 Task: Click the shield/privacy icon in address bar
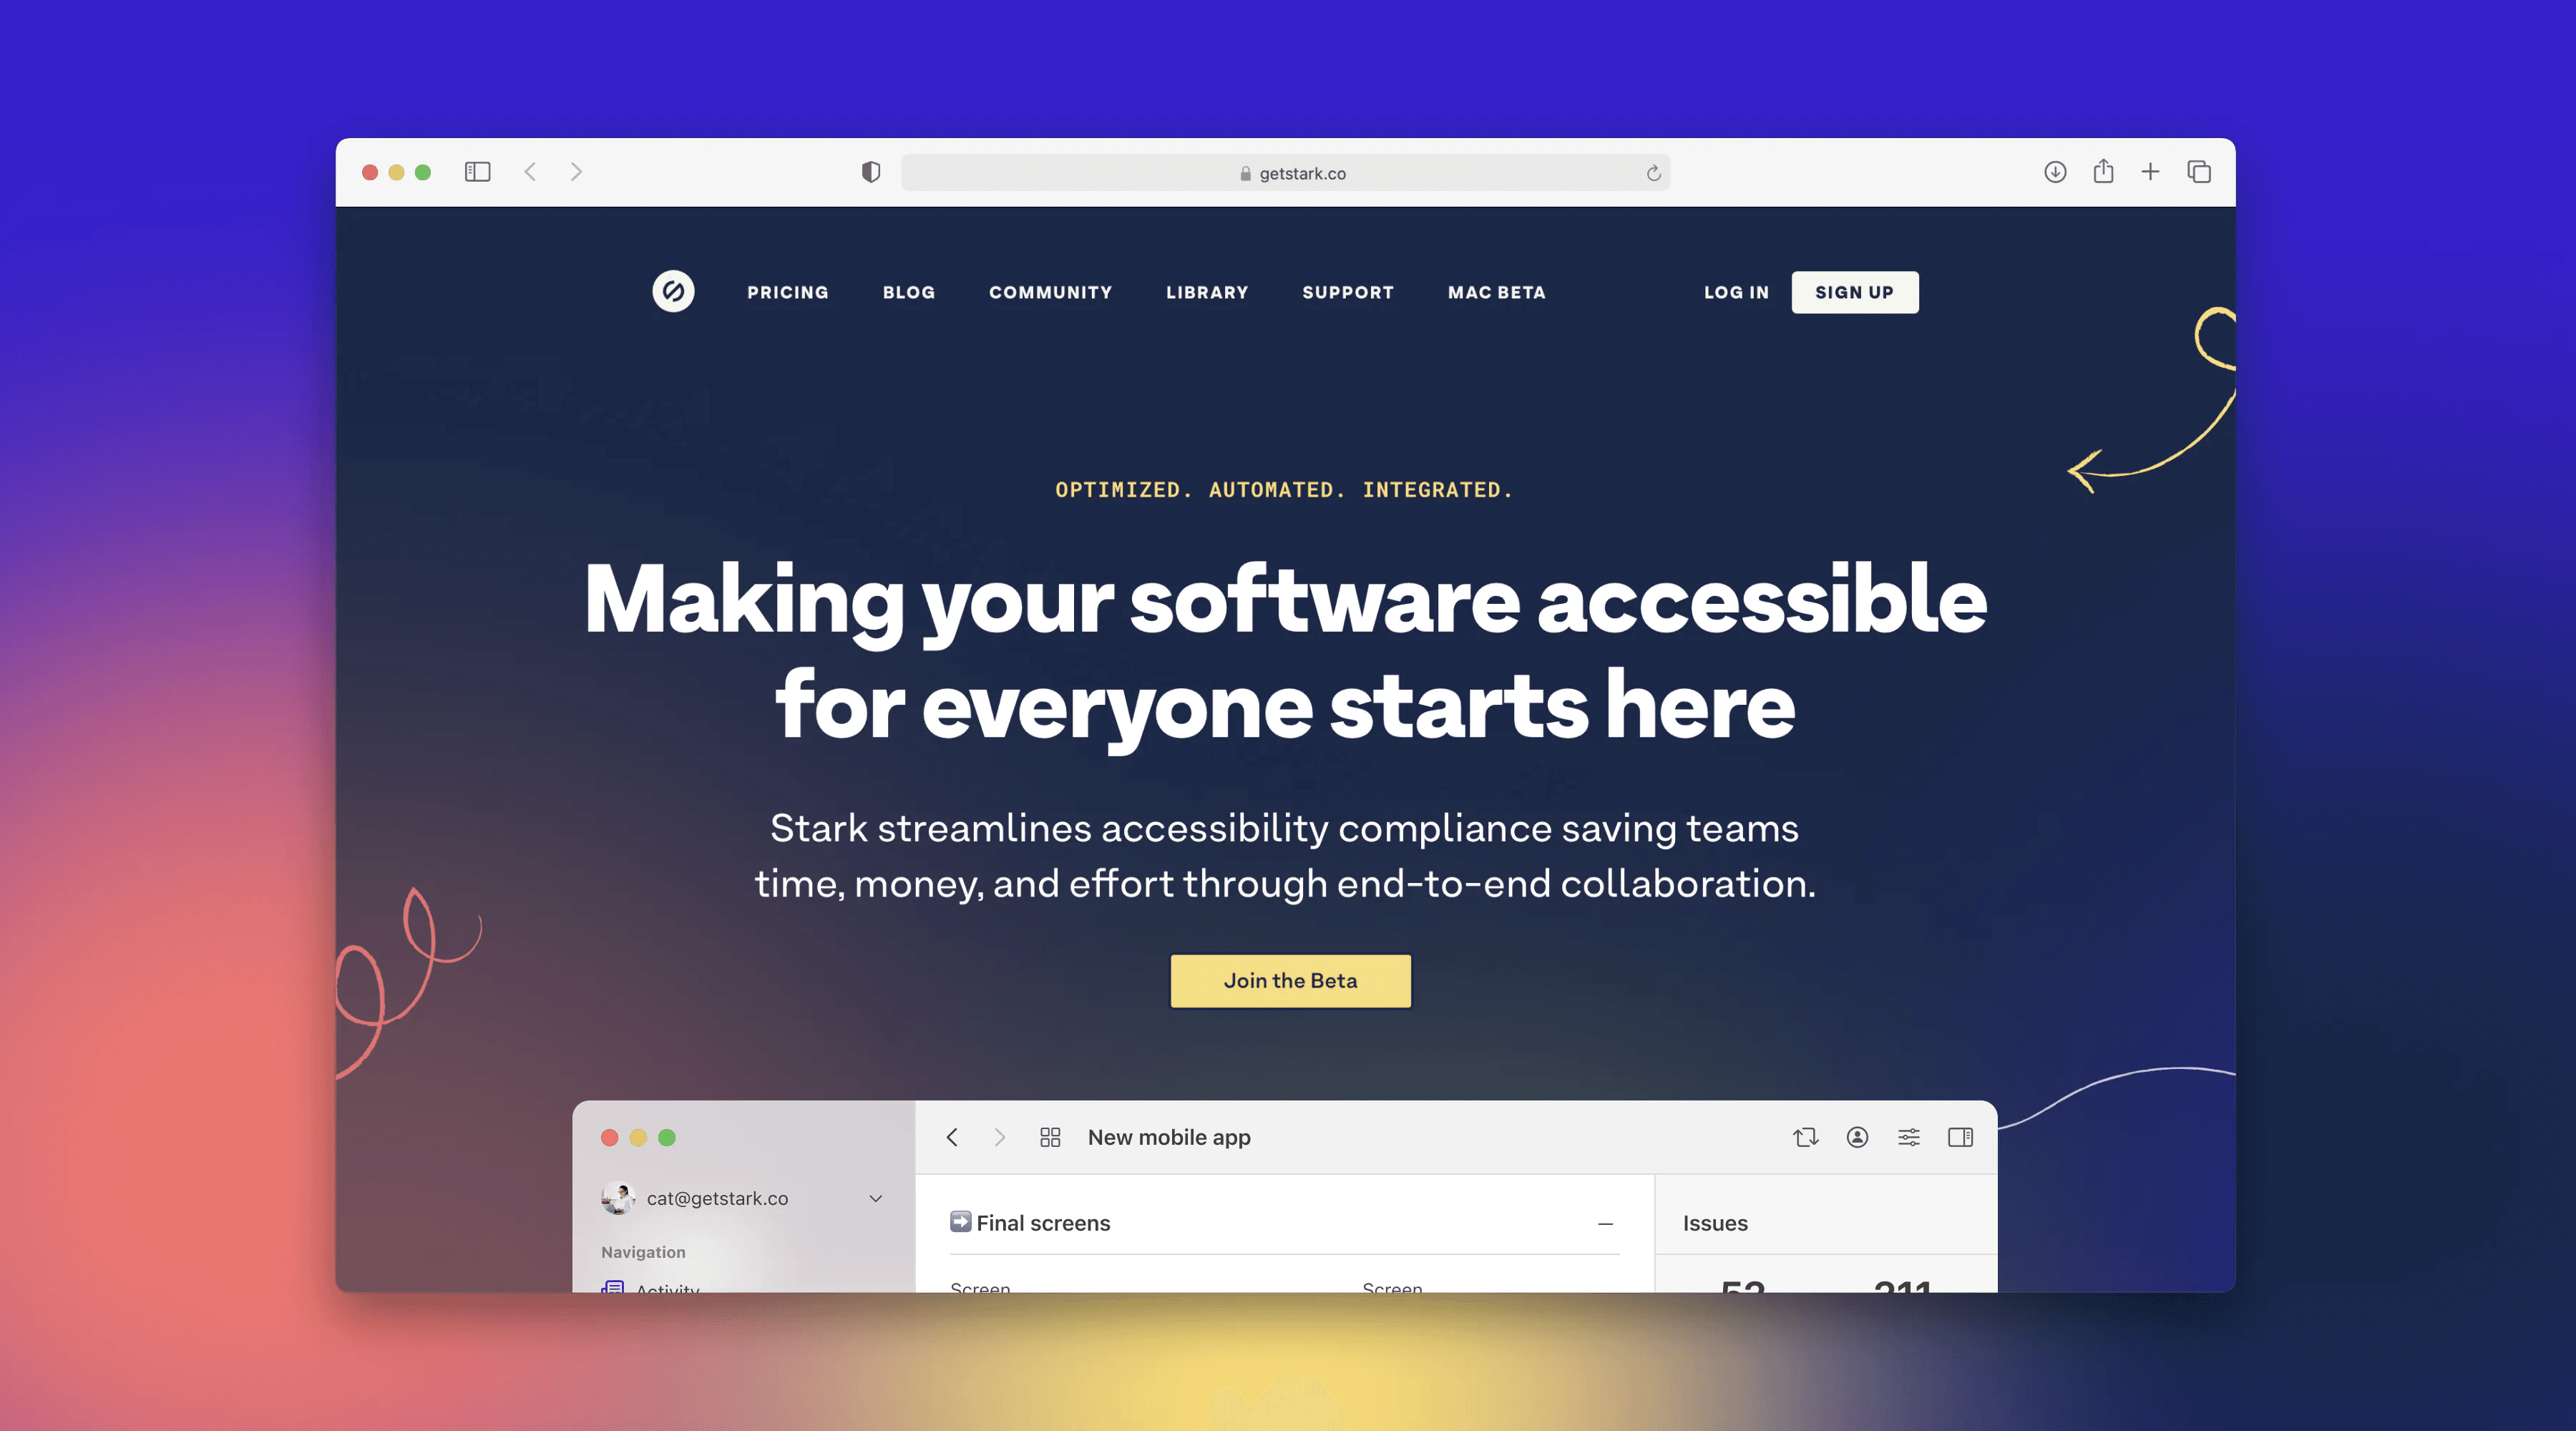(870, 171)
